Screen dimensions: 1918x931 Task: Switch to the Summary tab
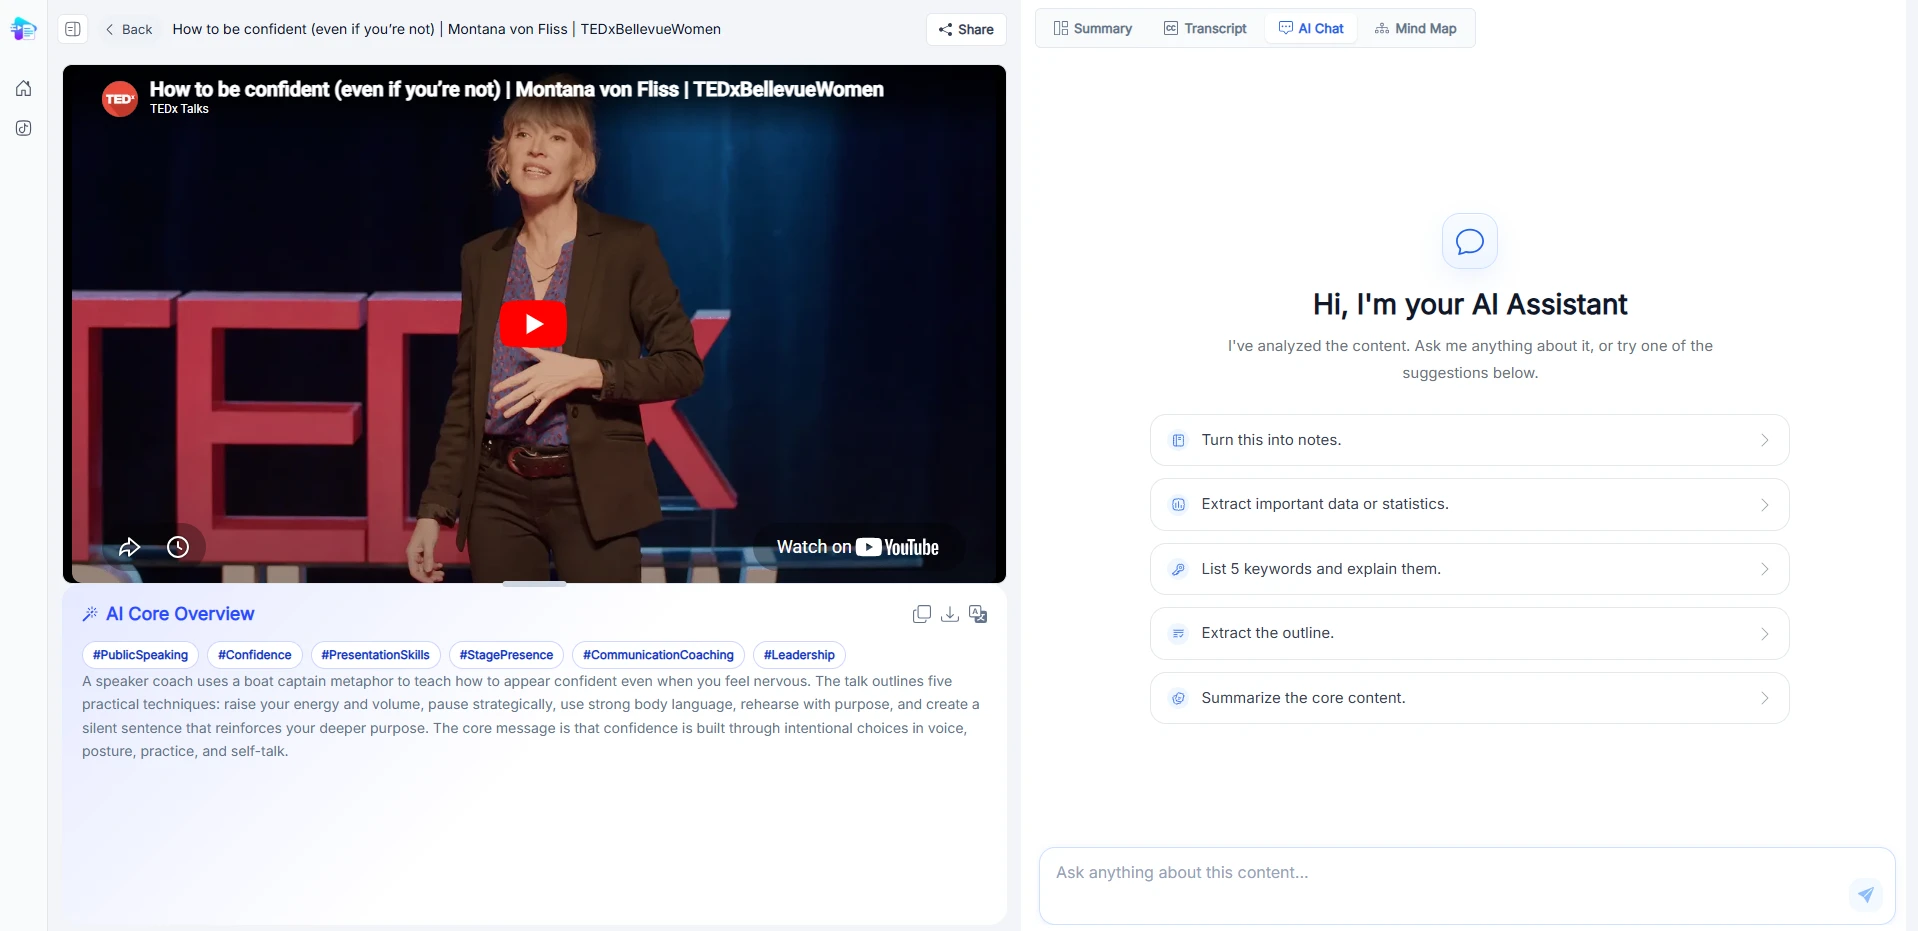tap(1092, 28)
